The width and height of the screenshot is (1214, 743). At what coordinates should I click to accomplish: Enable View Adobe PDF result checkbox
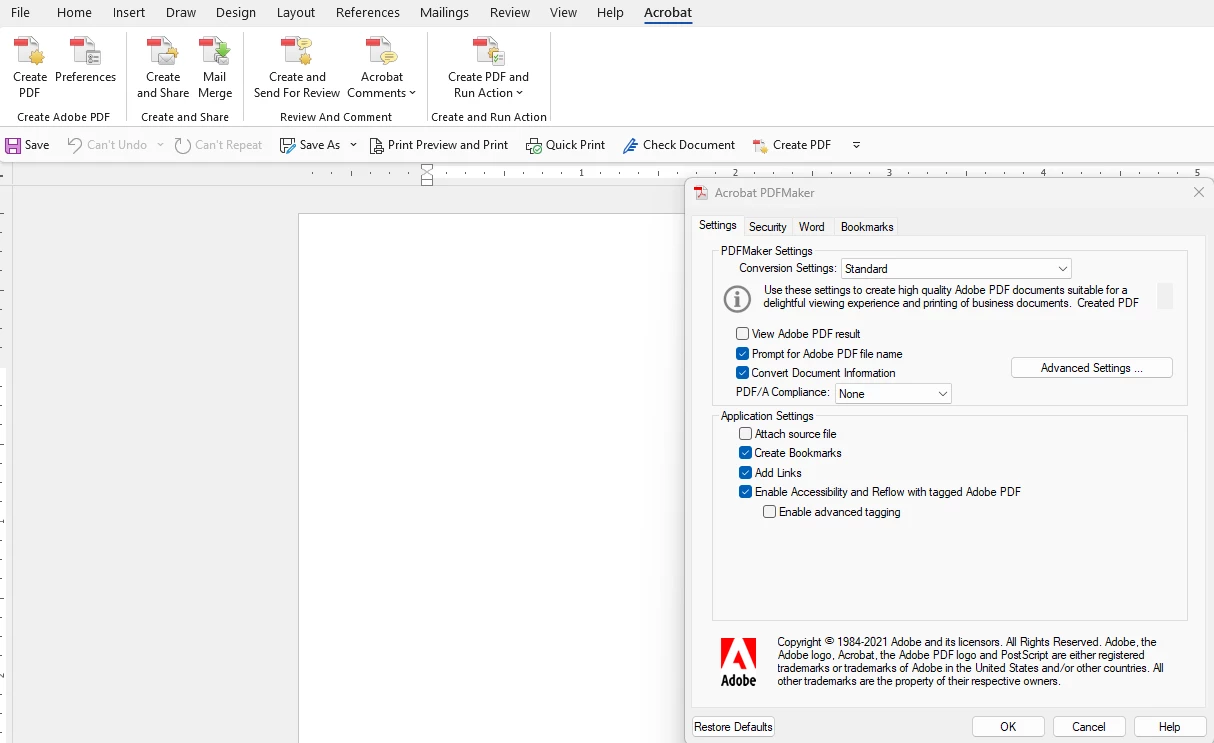click(x=742, y=334)
